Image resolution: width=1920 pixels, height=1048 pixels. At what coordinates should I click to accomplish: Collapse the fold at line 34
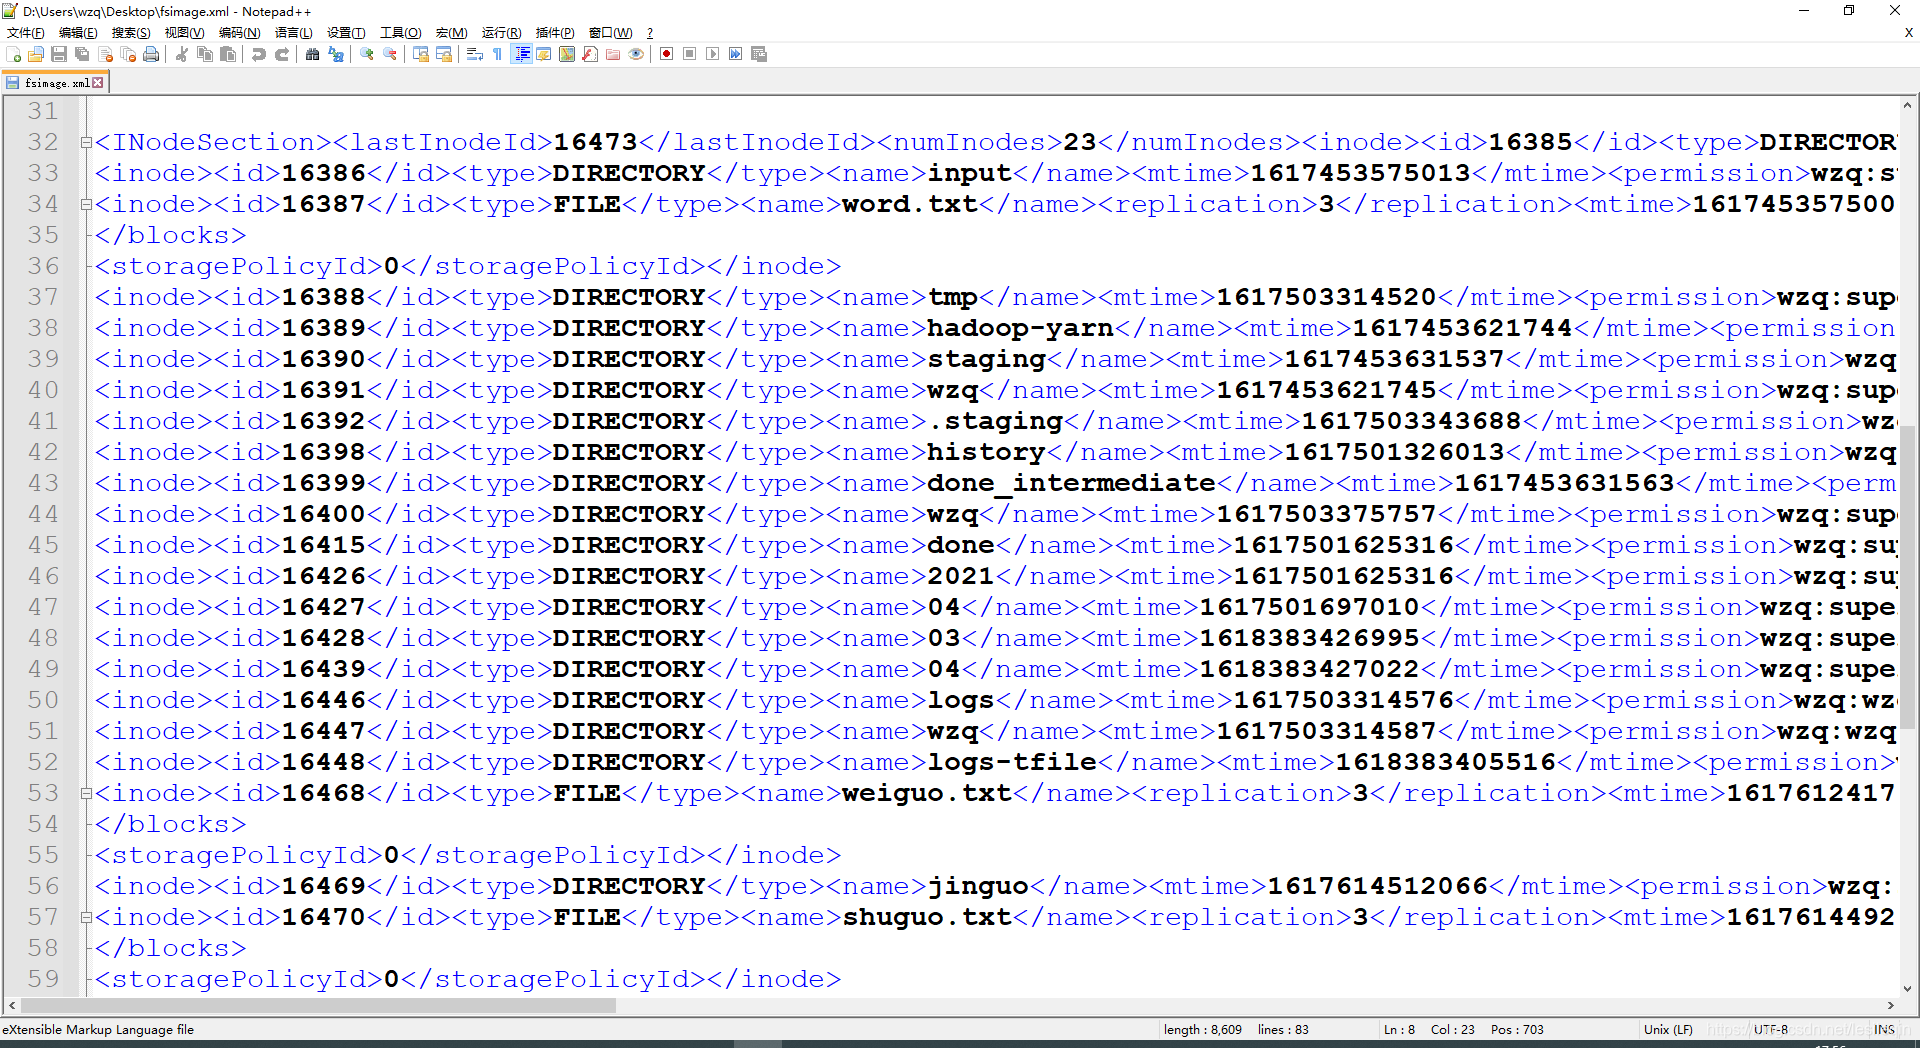(x=86, y=205)
